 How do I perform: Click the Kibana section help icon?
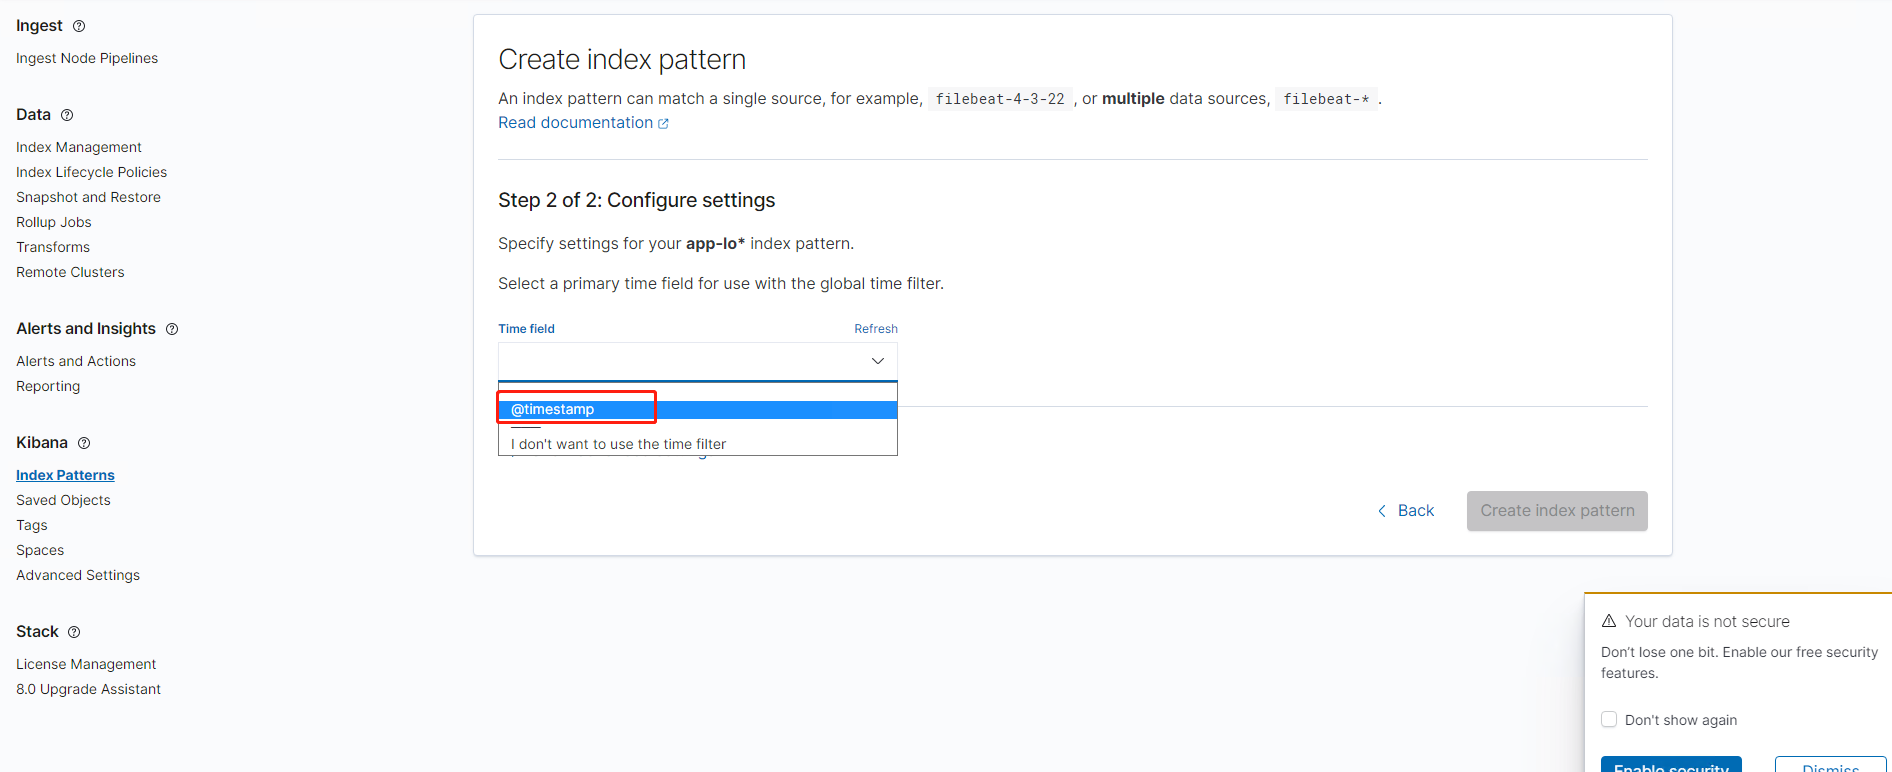click(84, 443)
